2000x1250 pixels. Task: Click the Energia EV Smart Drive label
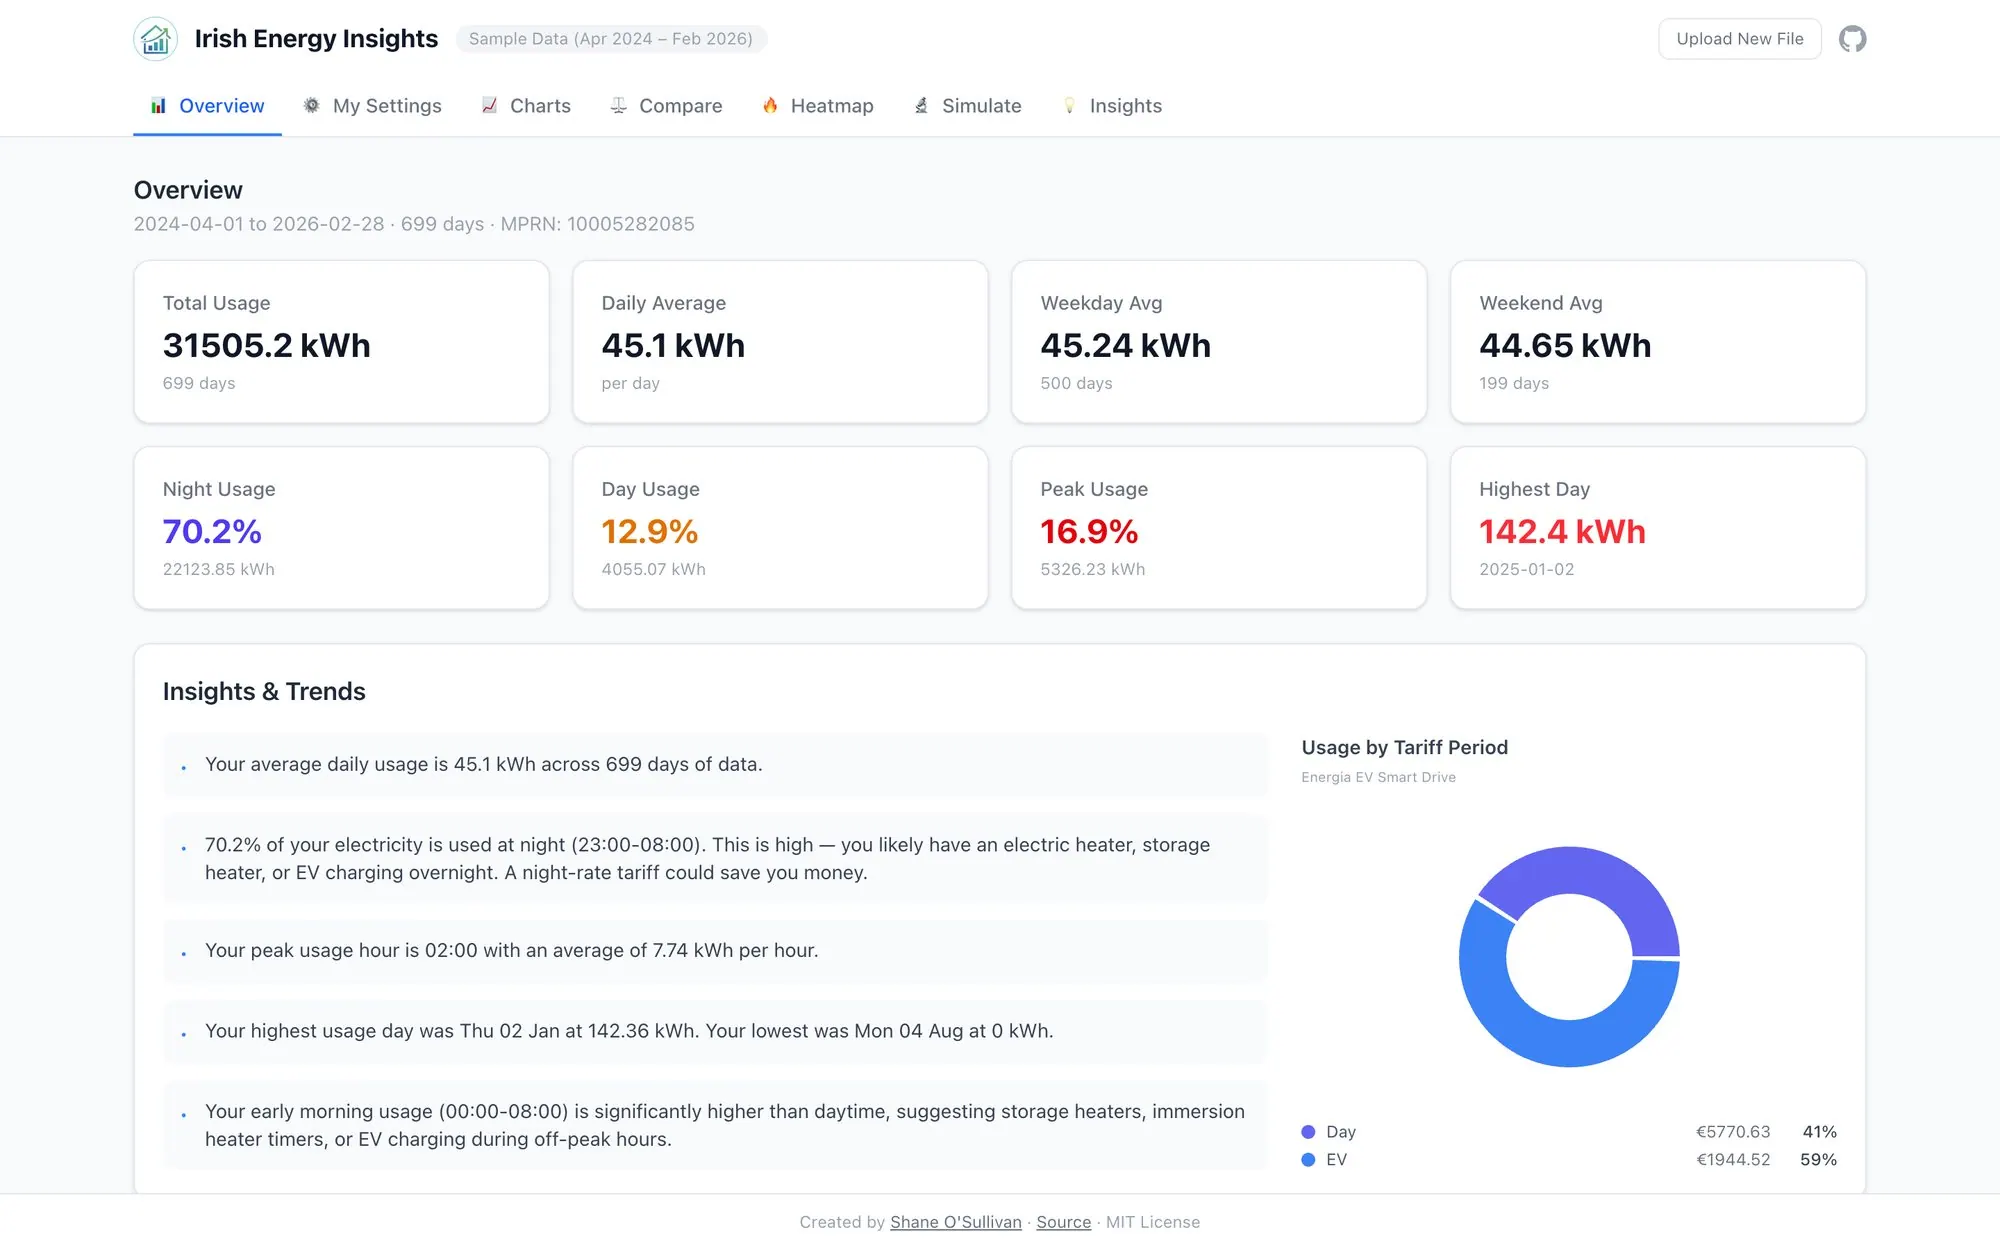click(1378, 777)
